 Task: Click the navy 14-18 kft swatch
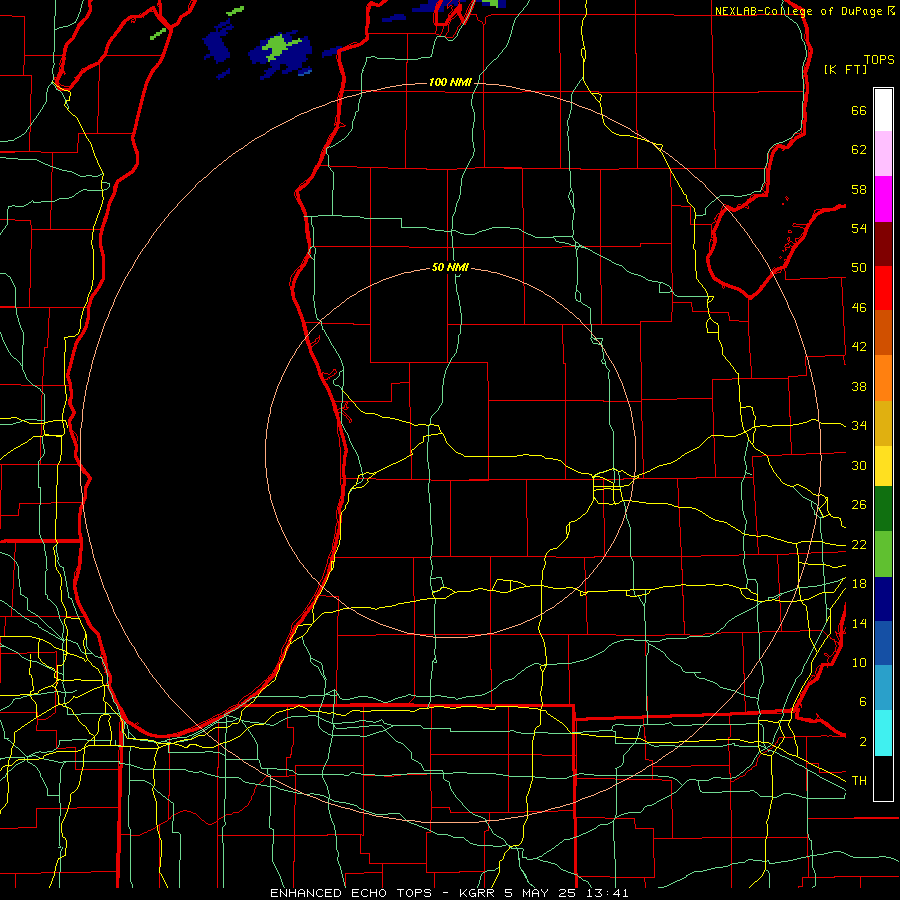(x=883, y=599)
